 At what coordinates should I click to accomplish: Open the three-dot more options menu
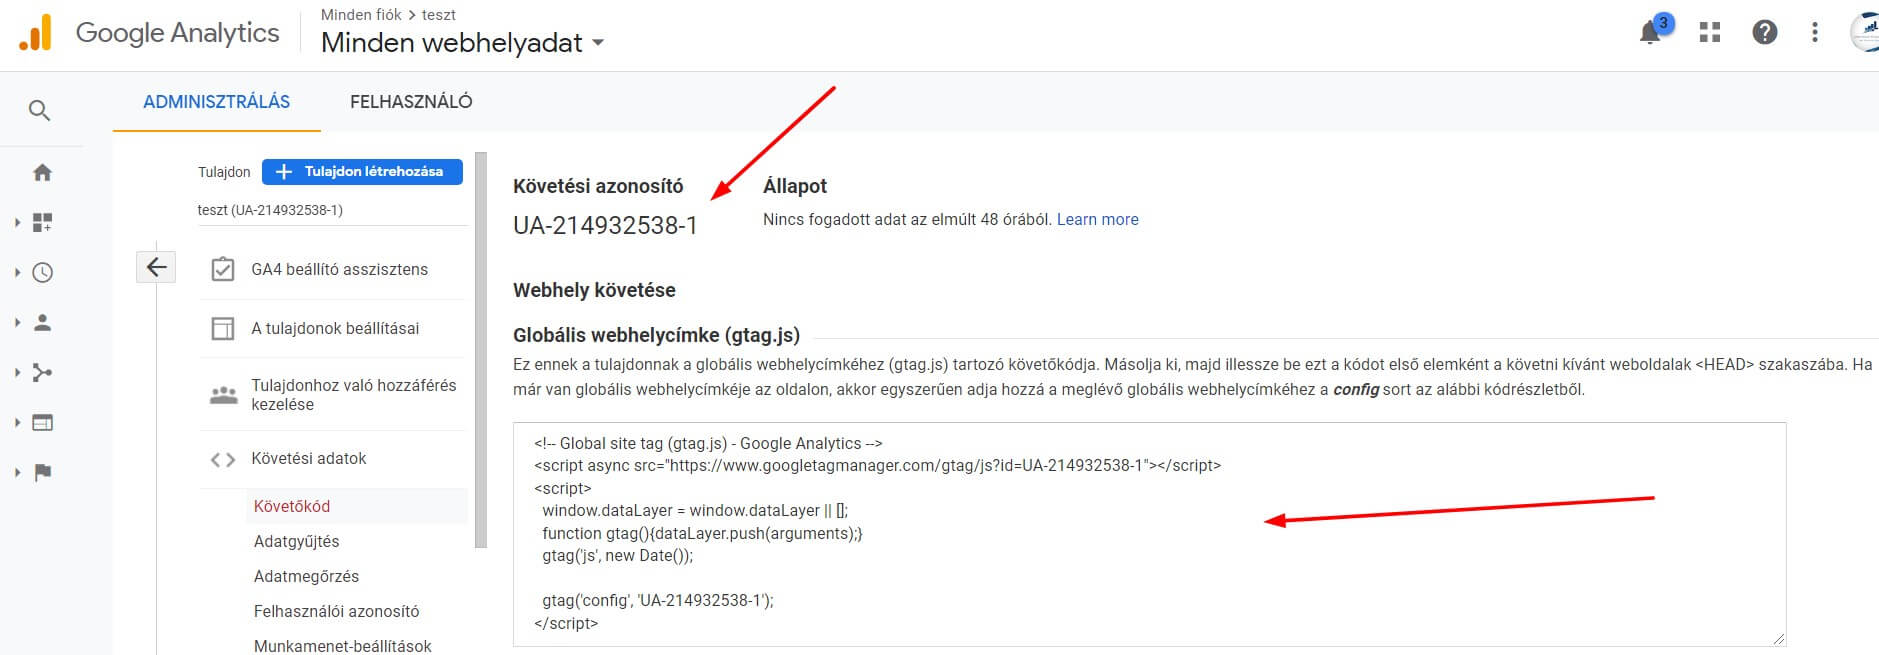click(1815, 32)
